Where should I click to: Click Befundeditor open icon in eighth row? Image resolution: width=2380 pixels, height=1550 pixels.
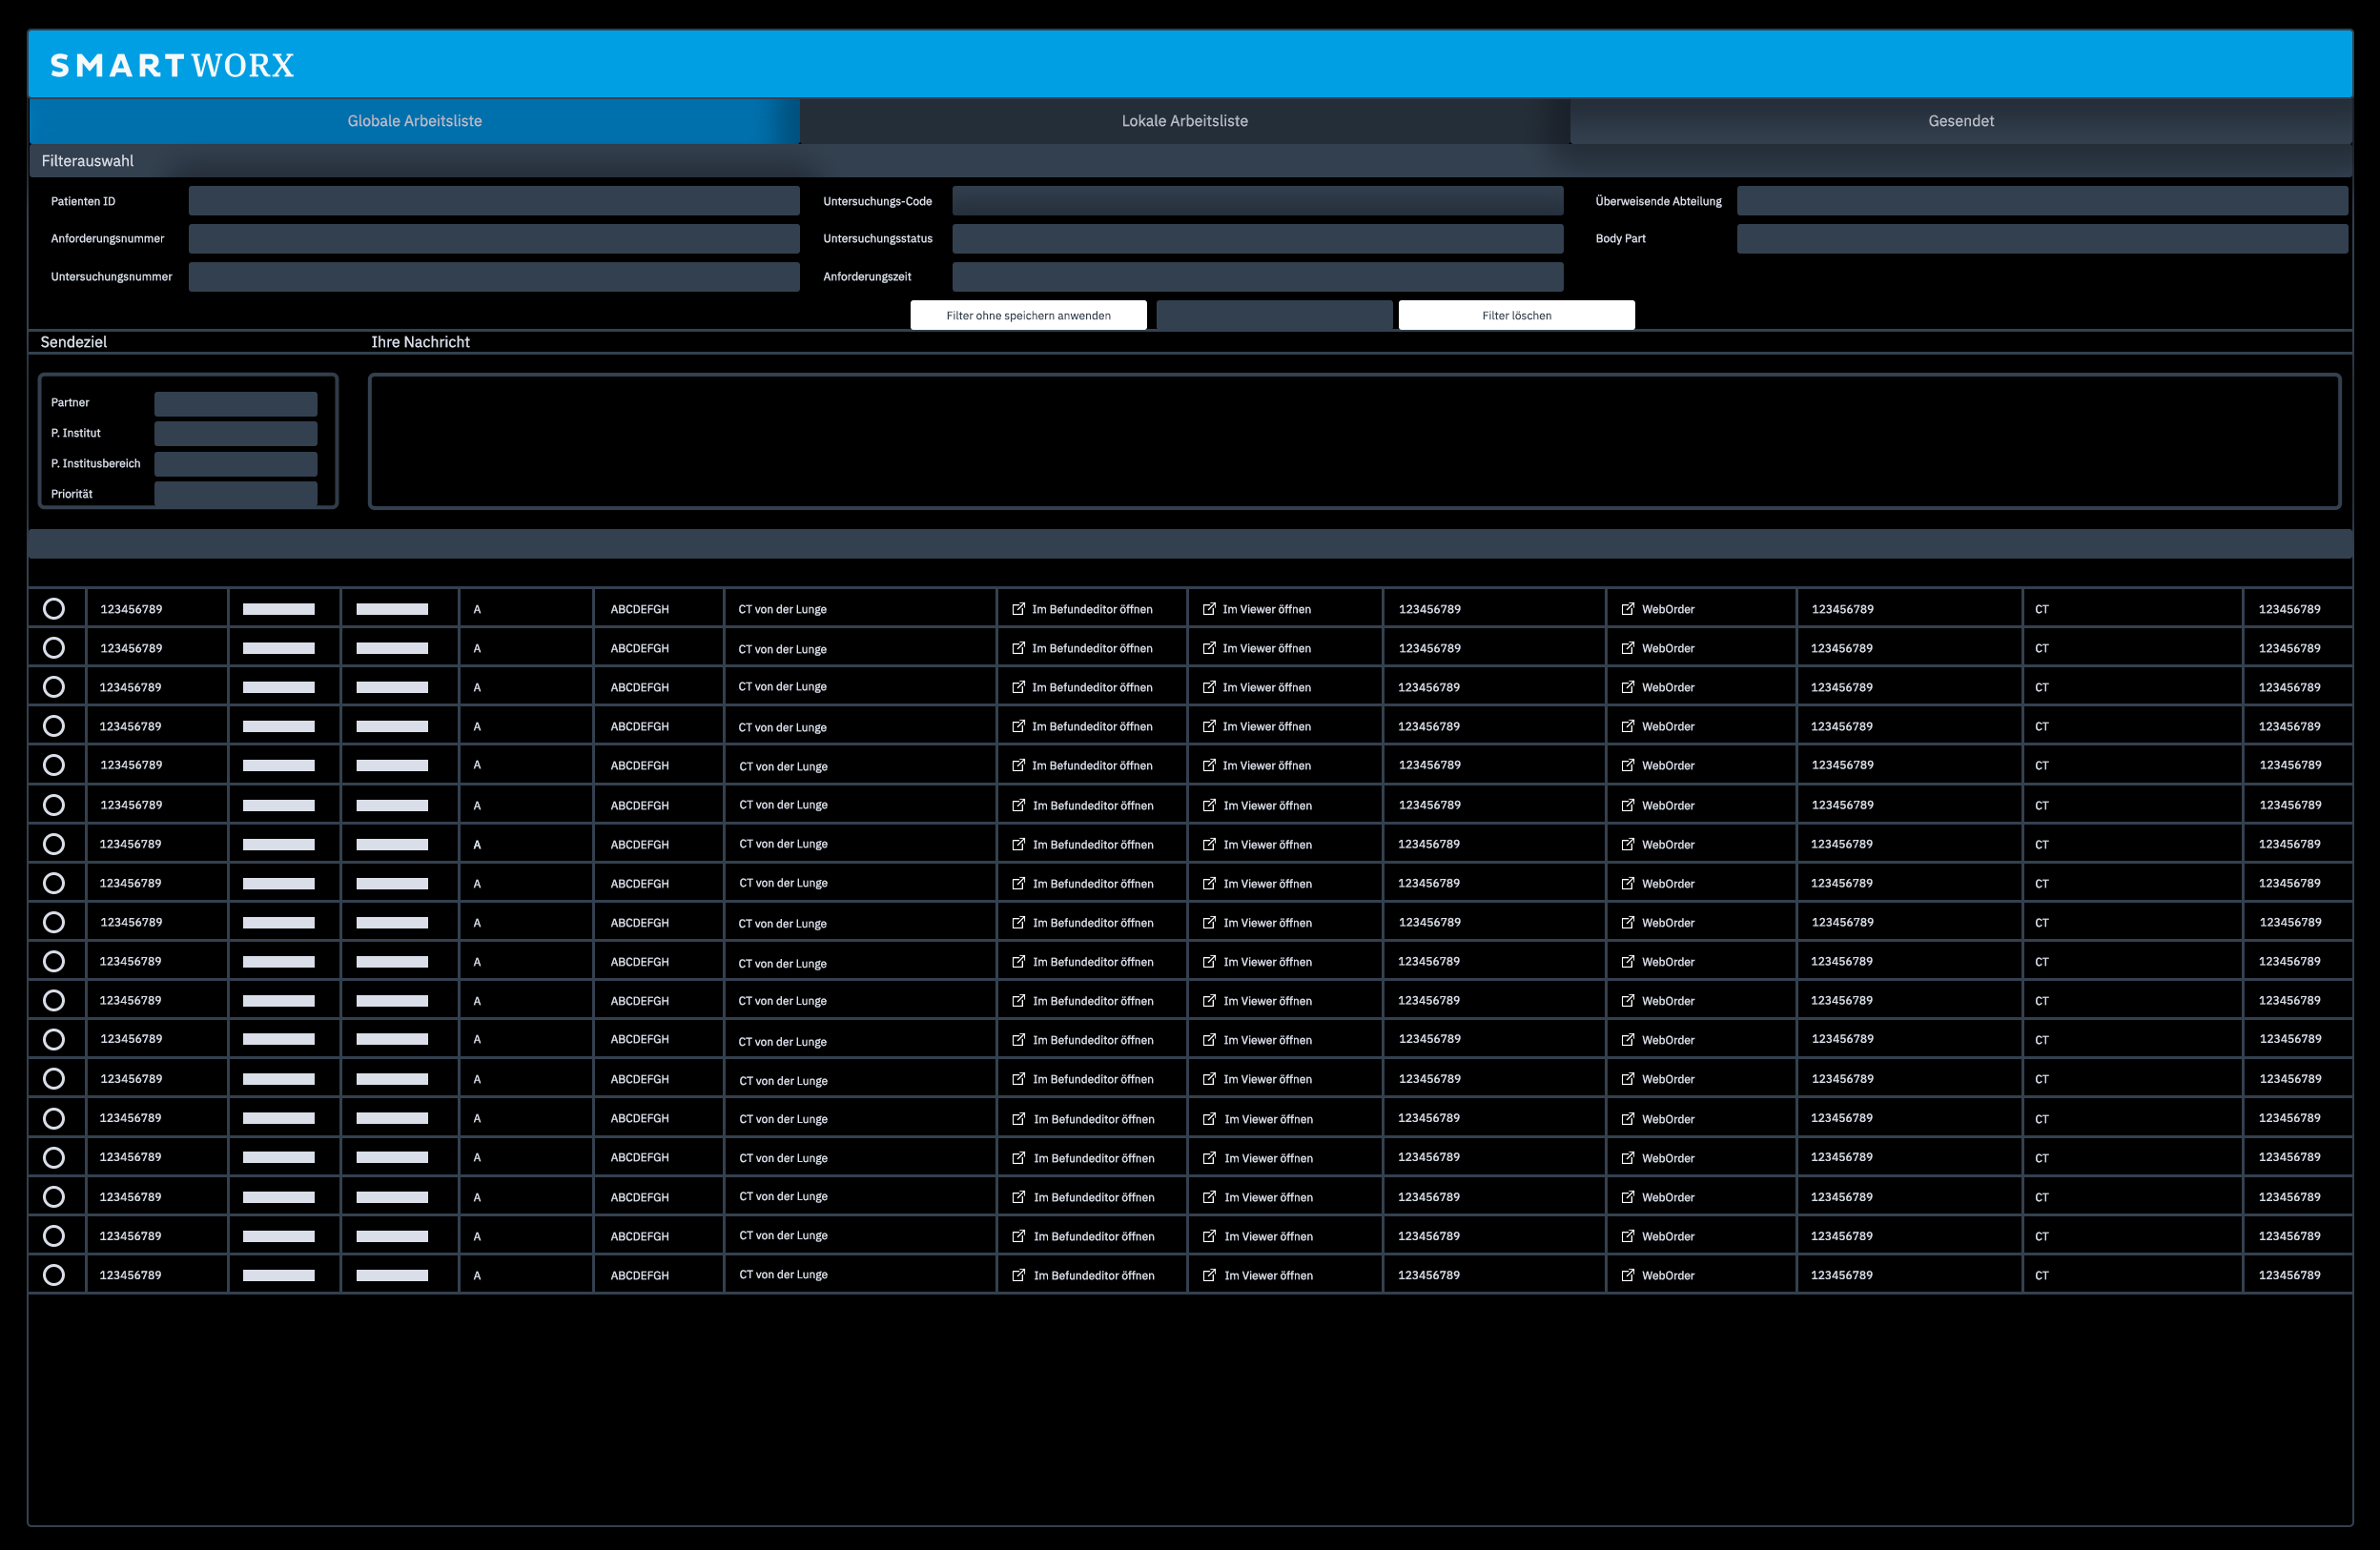tap(1018, 882)
